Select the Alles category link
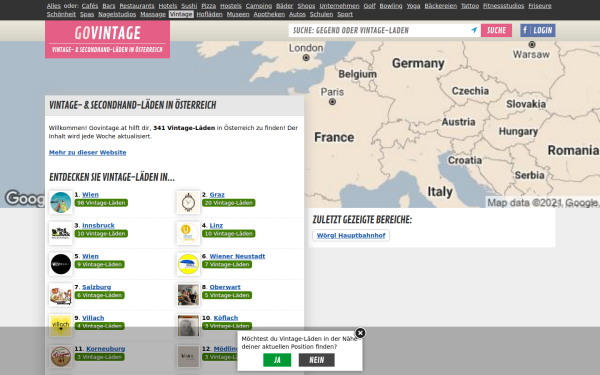600x375 pixels. (54, 6)
